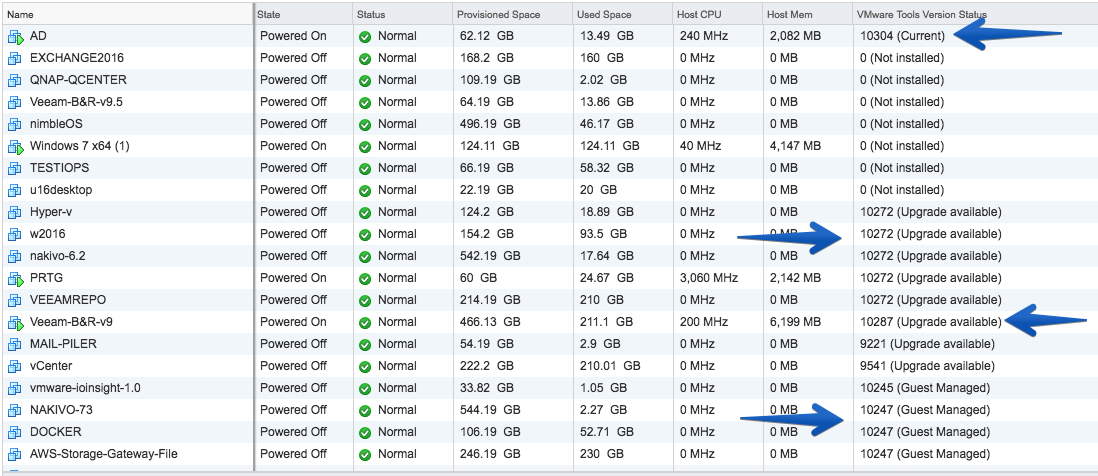Screen dimensions: 1098x476
Task: Click the VM icon next to AWS-Storage-Gateway-File
Action: point(15,454)
